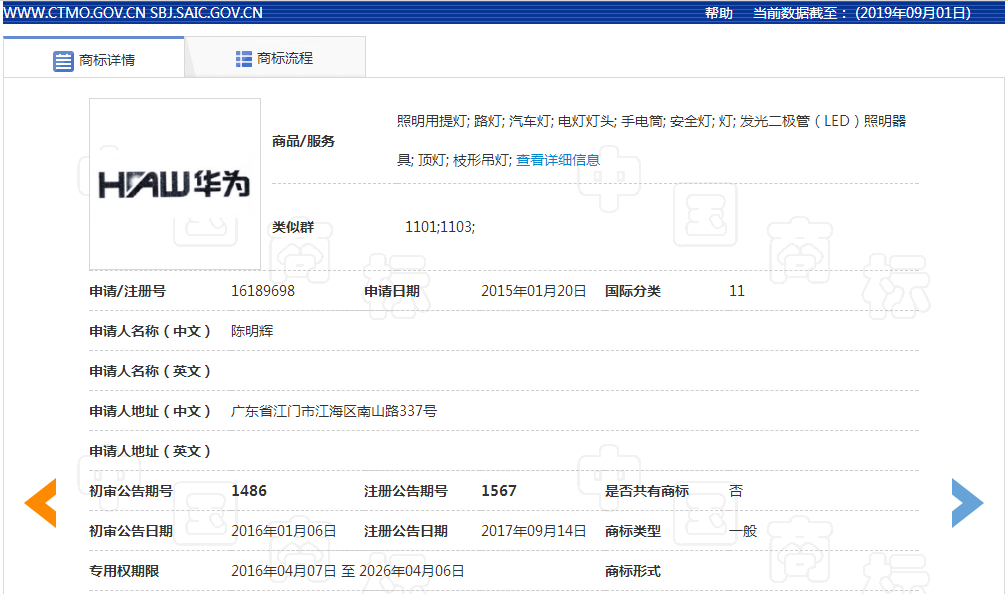Screen dimensions: 1008x594
Task: Click the 申请人名称（中文） label
Action: (x=150, y=331)
